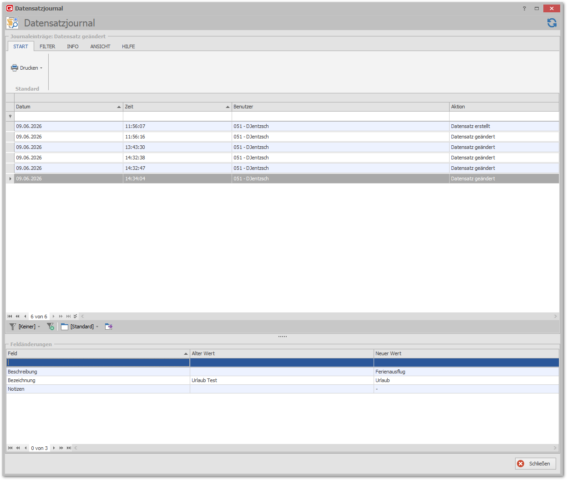Viewport: 567px width, 480px height.
Task: Click the Beschreibung field row
Action: tap(283, 371)
